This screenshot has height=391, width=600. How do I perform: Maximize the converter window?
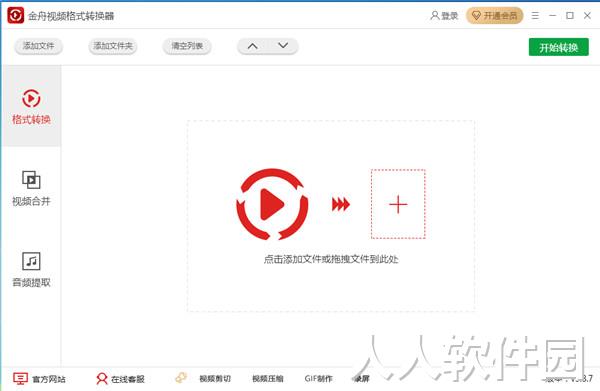pos(570,16)
